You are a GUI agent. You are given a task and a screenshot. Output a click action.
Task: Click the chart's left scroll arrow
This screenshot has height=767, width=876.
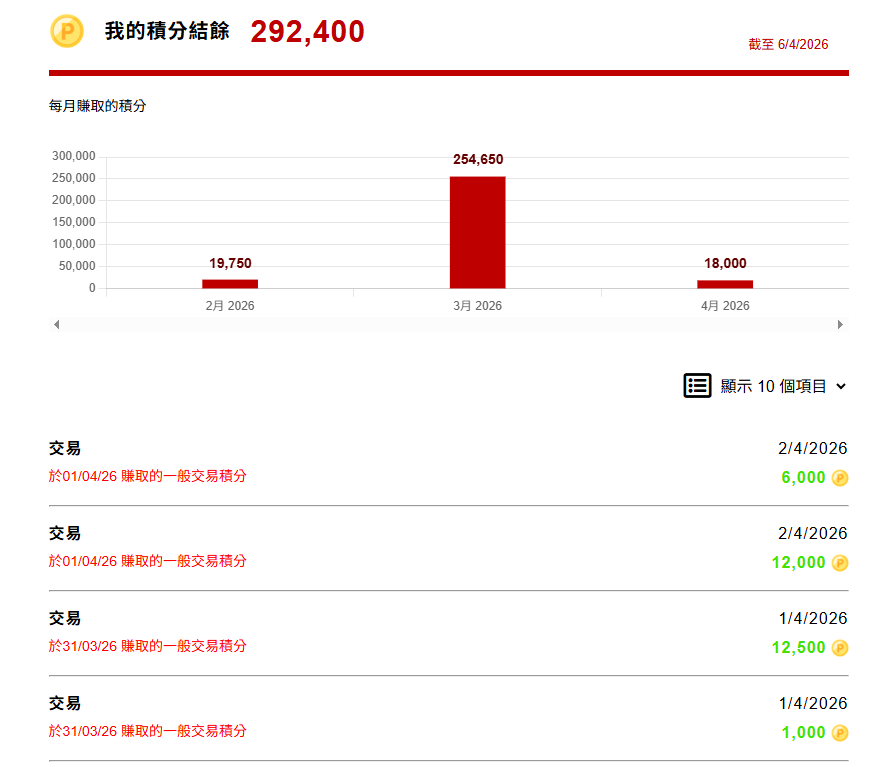point(56,325)
